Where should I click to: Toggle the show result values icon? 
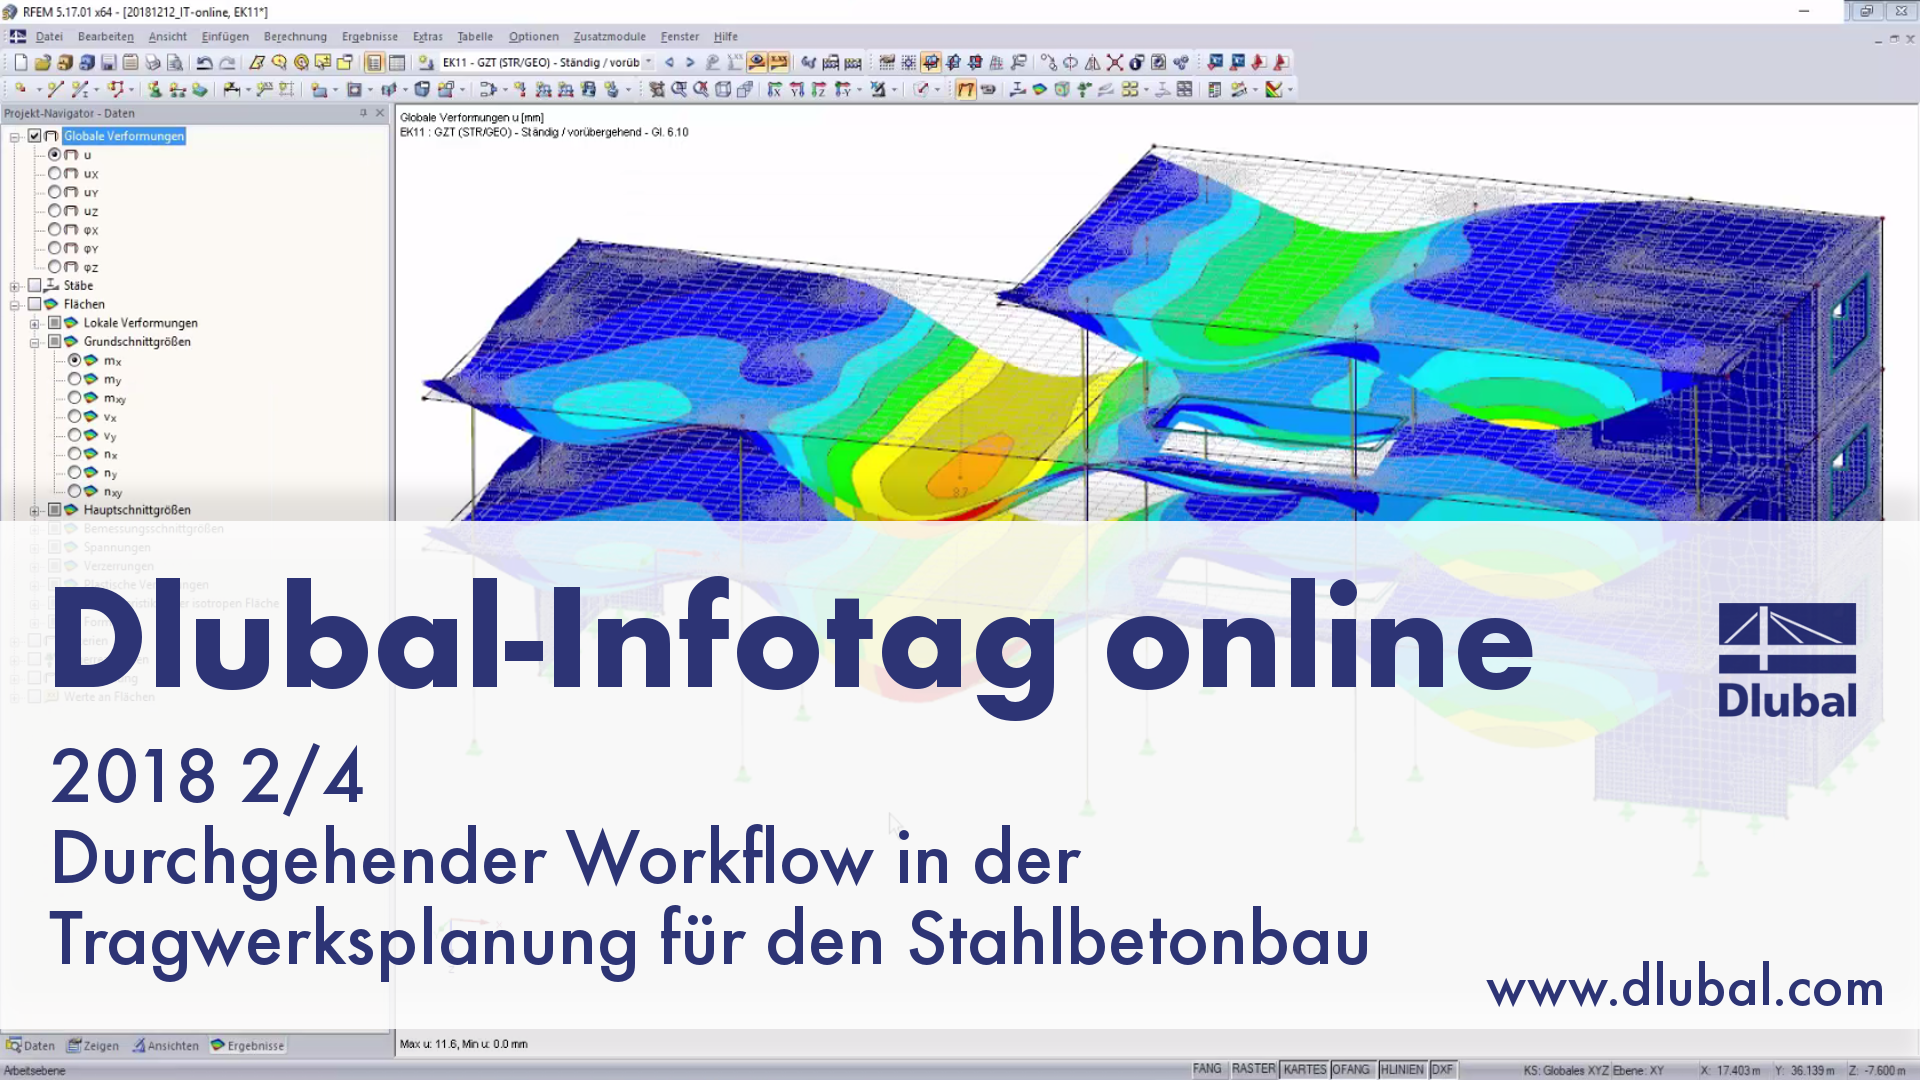[779, 62]
